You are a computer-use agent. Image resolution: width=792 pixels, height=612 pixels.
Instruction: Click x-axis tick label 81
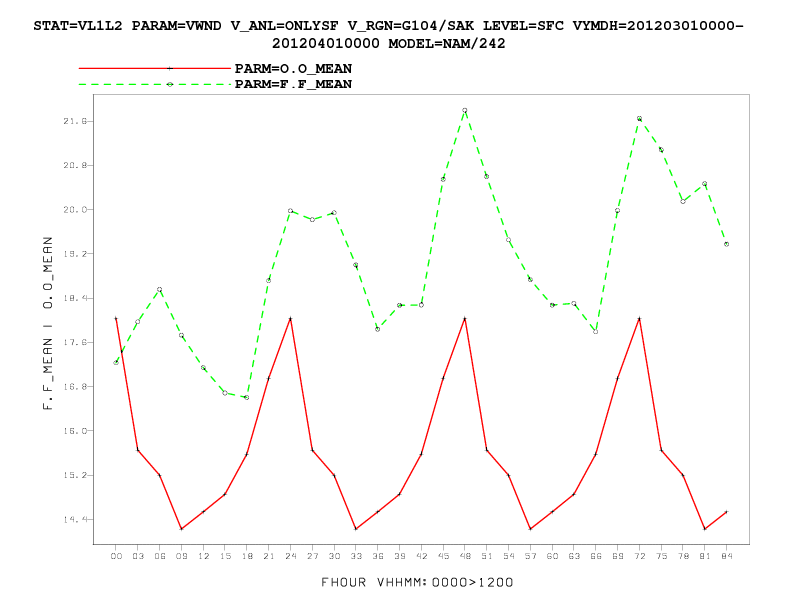click(705, 556)
